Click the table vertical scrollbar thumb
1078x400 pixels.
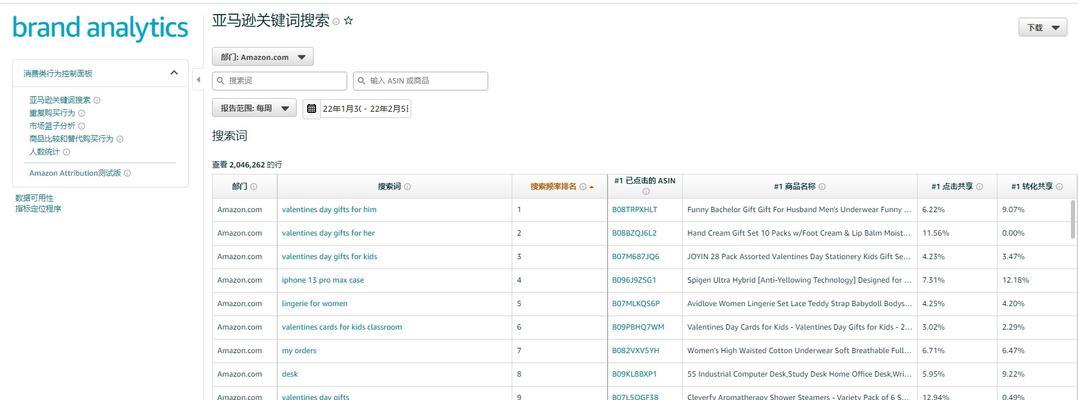(x=1073, y=220)
